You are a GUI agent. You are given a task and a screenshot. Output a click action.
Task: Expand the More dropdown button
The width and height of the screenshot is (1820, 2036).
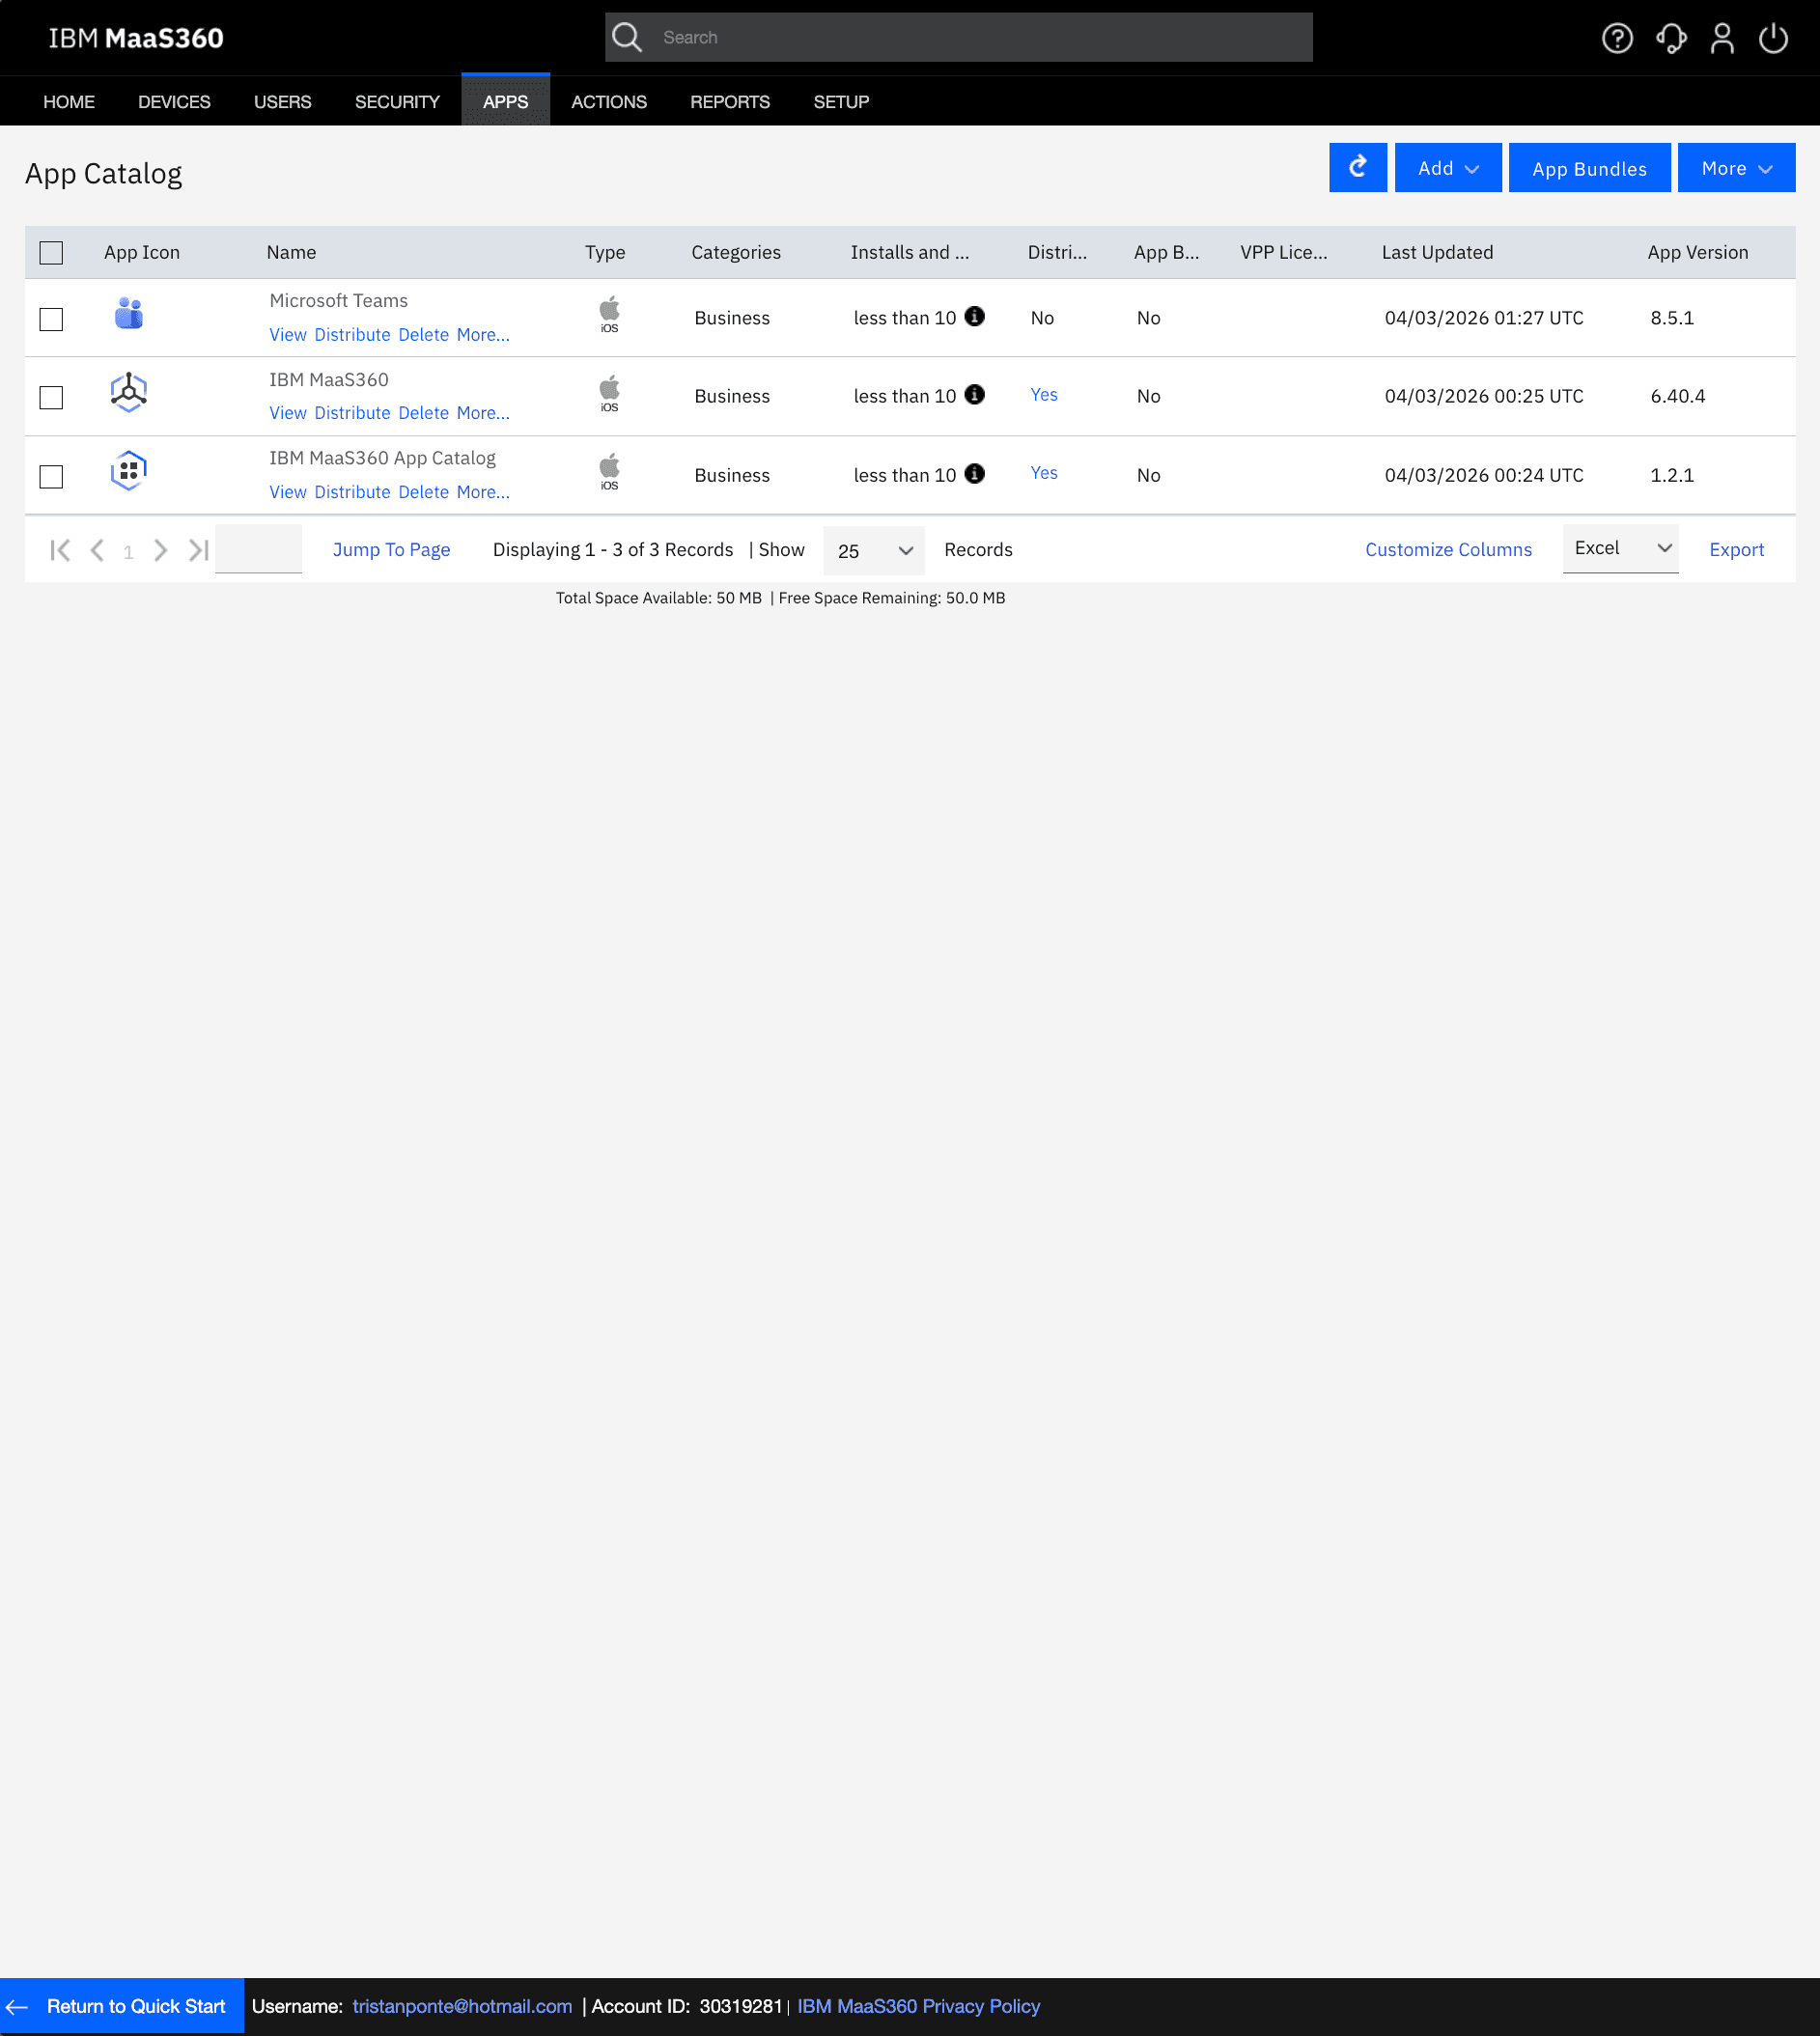click(1736, 167)
